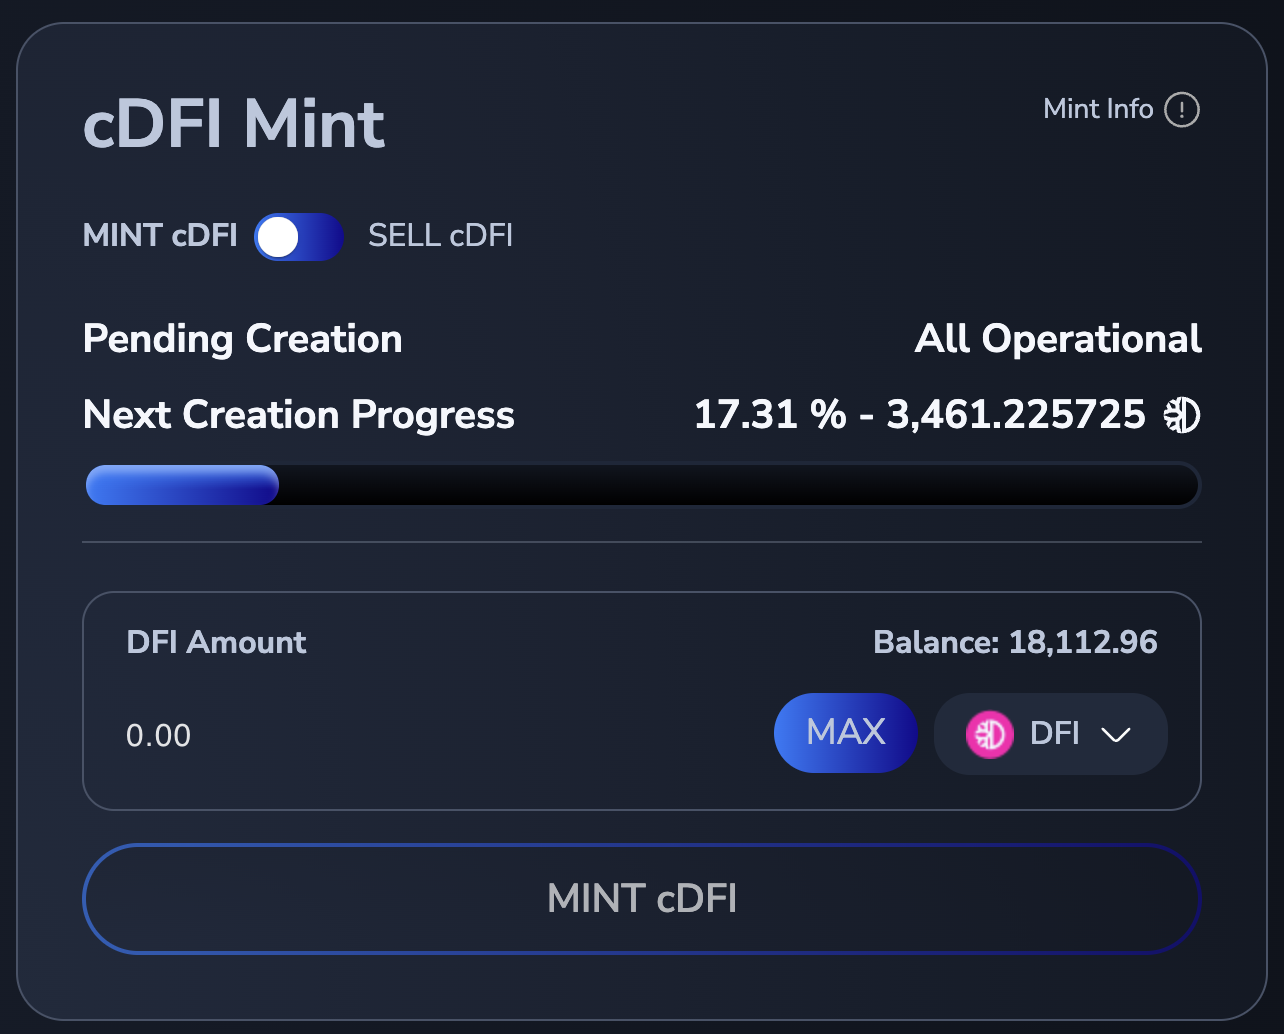Image resolution: width=1284 pixels, height=1034 pixels.
Task: Click the pink DFI token icon
Action: (x=989, y=735)
